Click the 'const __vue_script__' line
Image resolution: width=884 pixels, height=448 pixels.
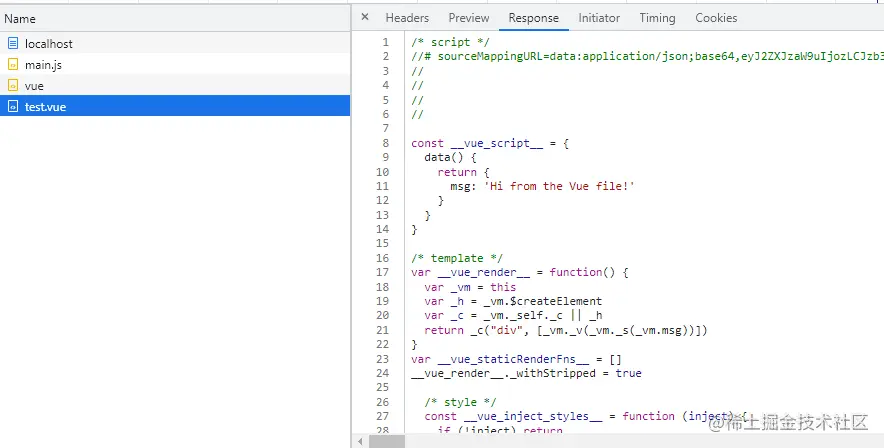tap(489, 143)
